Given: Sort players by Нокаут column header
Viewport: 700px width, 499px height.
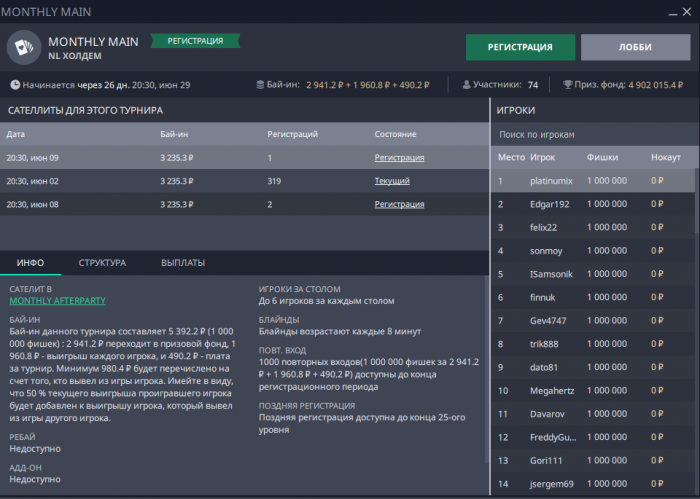Looking at the screenshot, I should [x=665, y=158].
